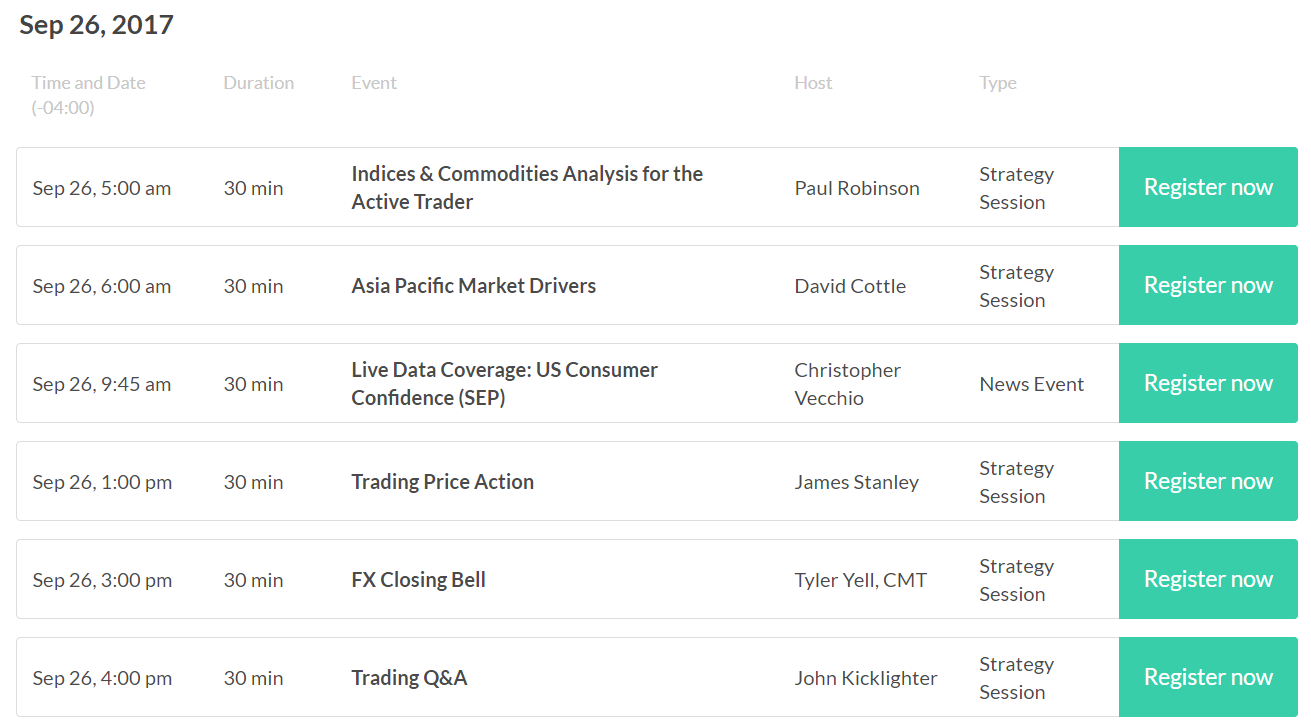Register for US Consumer Confidence coverage

coord(1208,383)
